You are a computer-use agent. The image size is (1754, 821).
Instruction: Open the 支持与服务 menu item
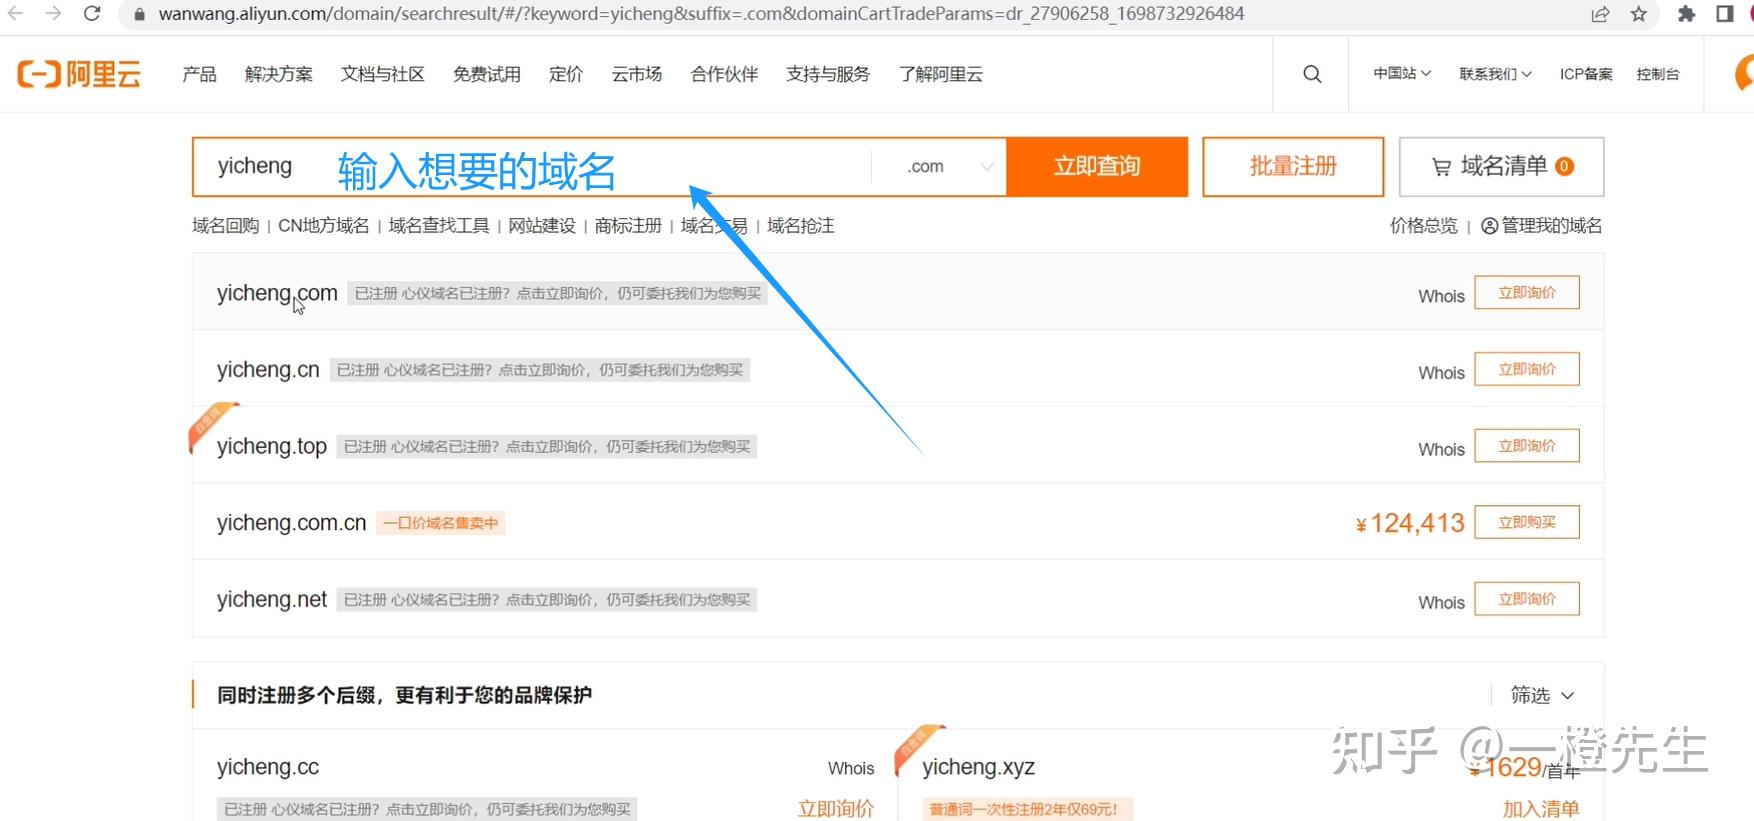coord(828,74)
